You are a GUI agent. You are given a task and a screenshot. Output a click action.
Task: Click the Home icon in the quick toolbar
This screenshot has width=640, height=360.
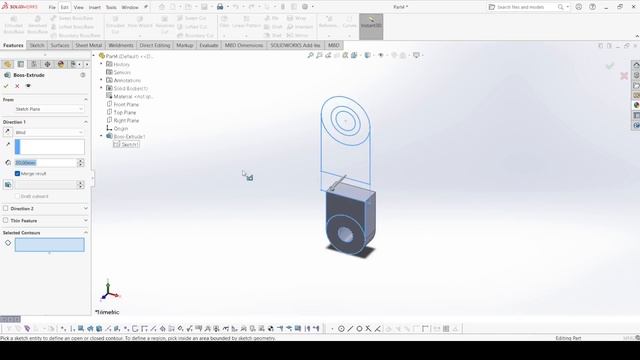[162, 7]
